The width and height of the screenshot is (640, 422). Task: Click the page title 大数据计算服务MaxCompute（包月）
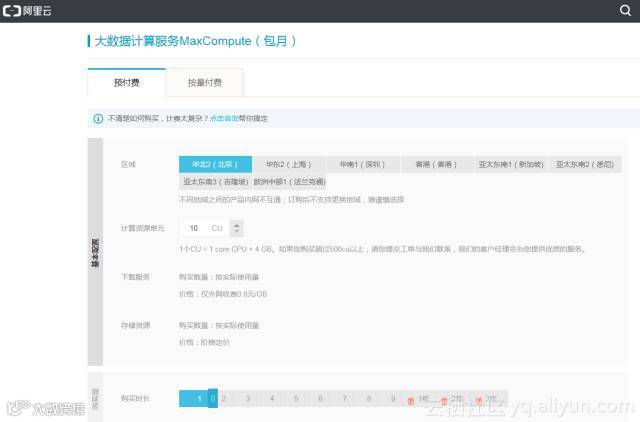[195, 41]
